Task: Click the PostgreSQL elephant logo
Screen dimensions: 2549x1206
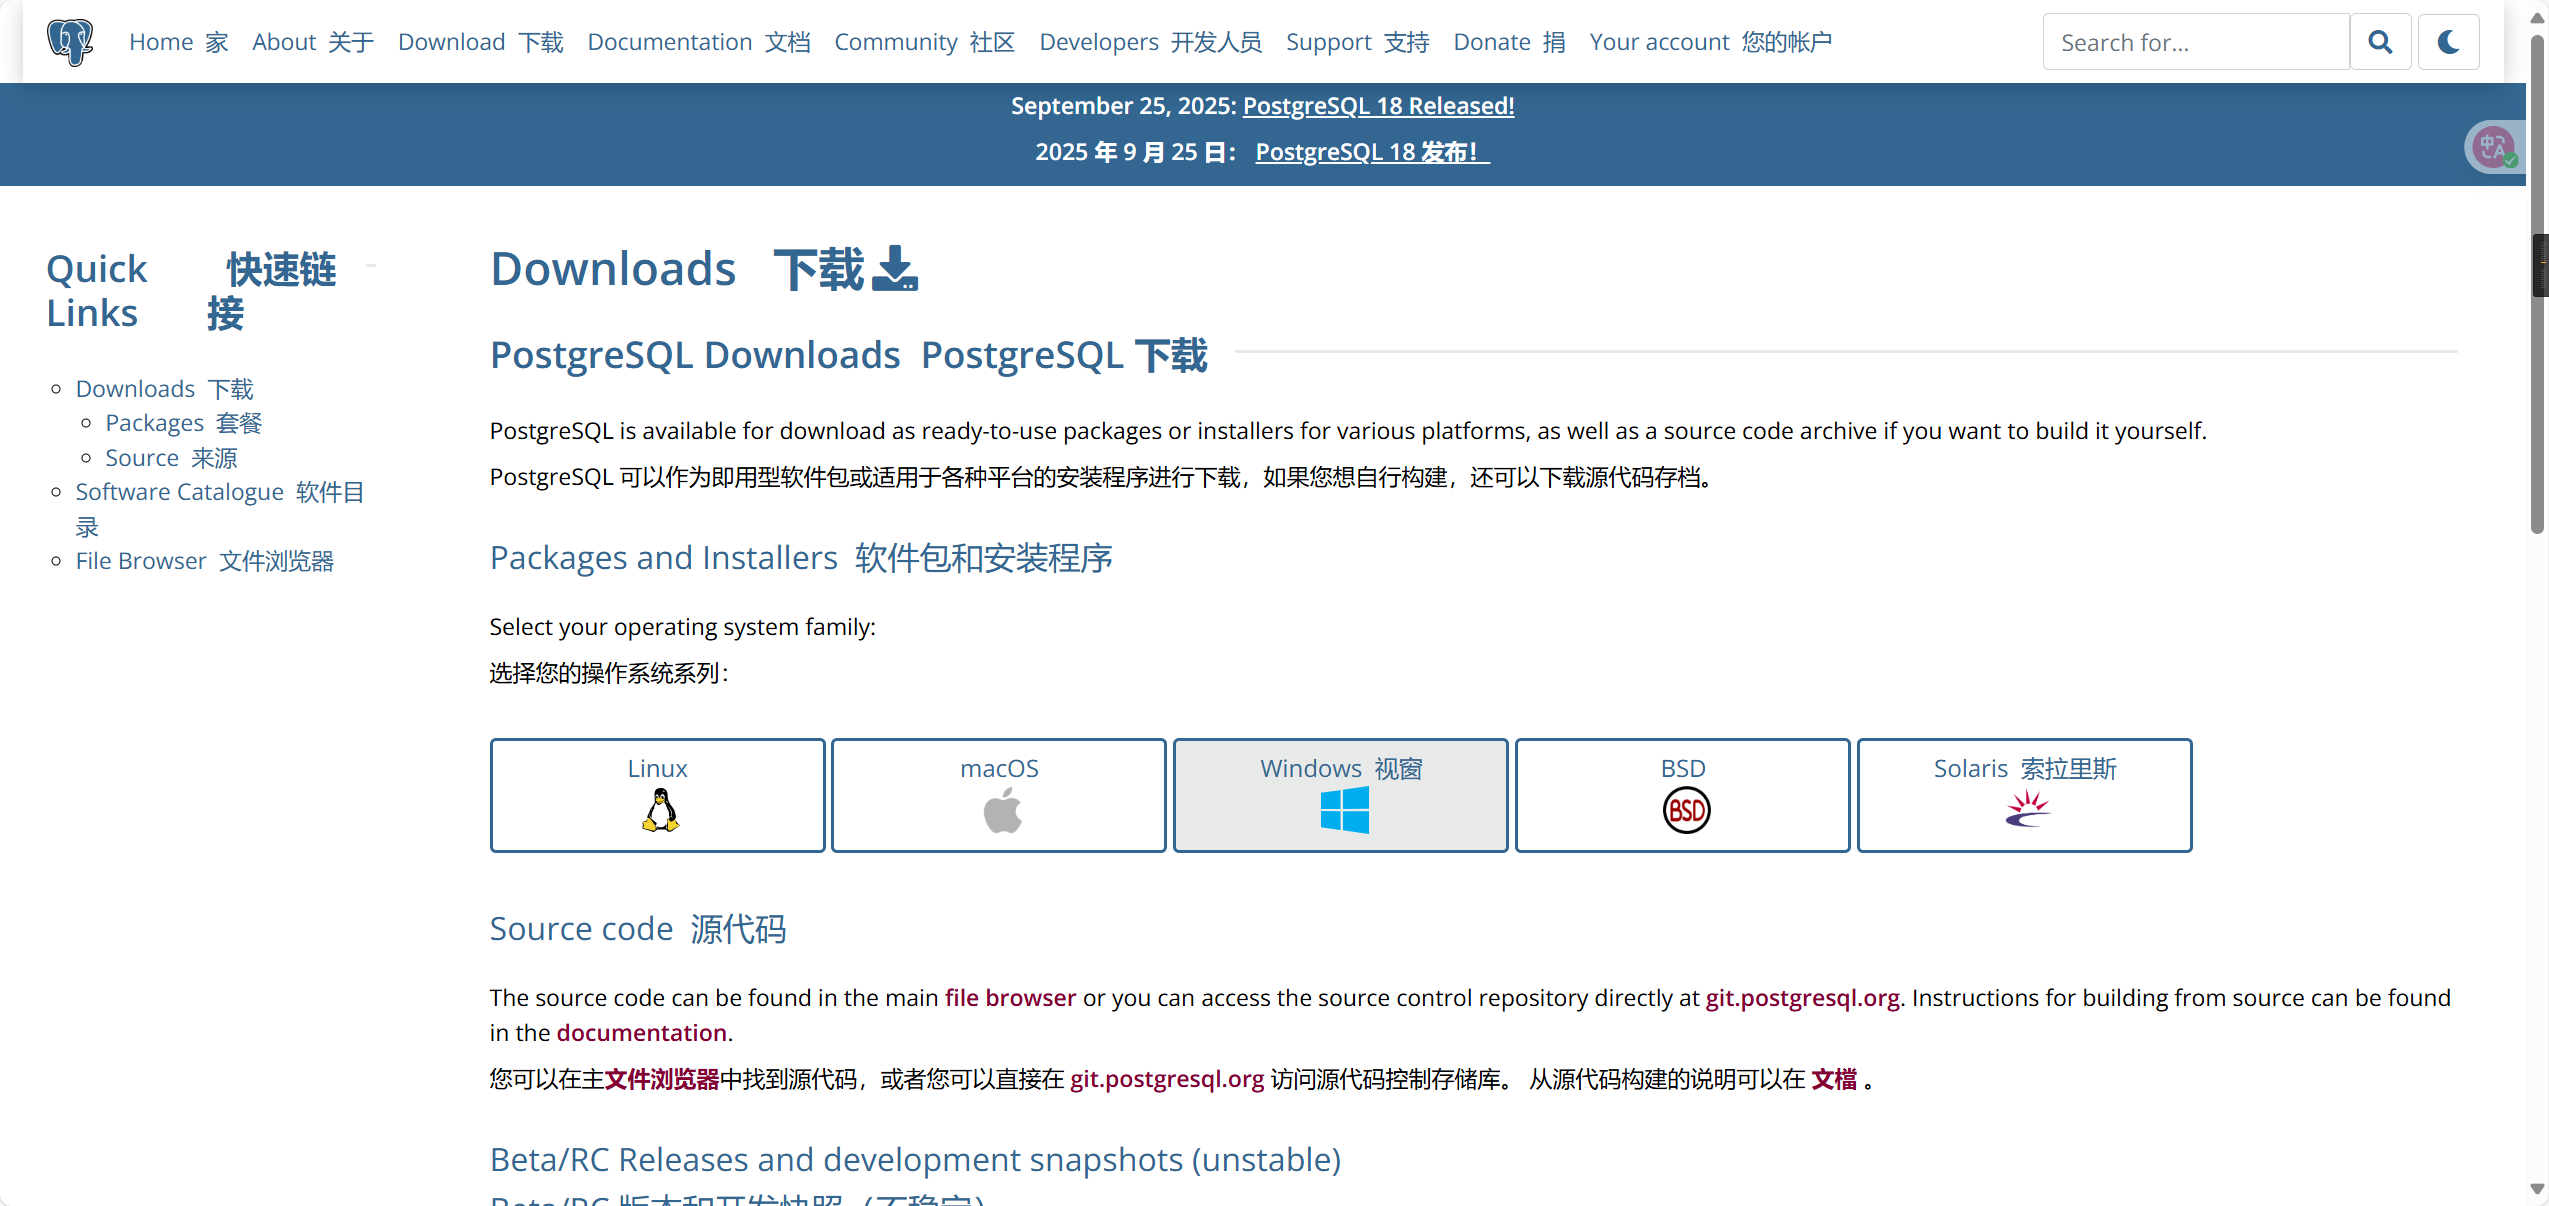Action: pos(70,42)
